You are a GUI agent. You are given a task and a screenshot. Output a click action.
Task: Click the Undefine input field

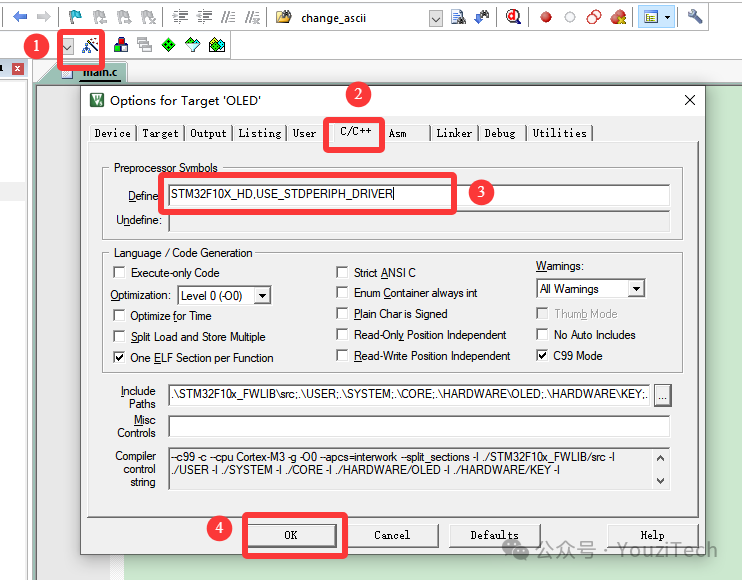[419, 220]
